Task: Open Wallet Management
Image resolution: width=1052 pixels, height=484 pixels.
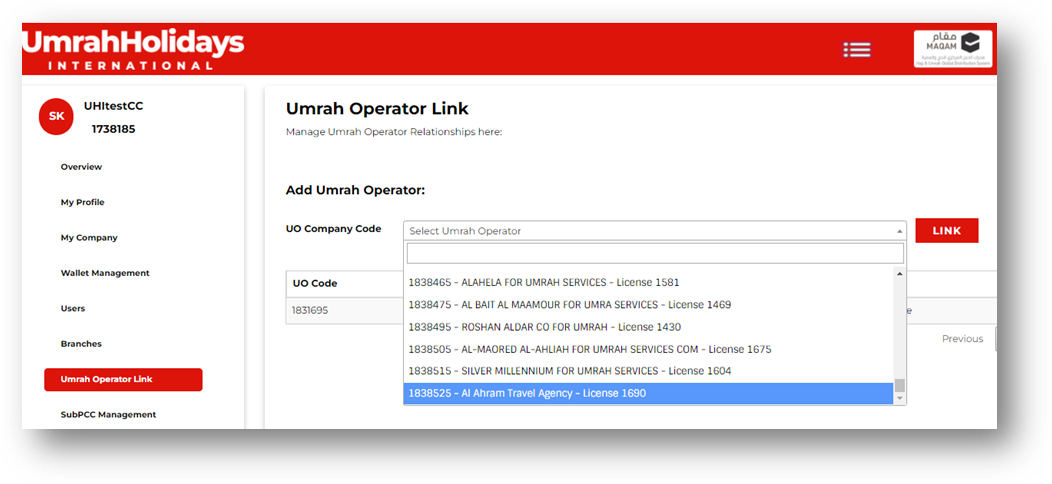Action: (x=105, y=273)
